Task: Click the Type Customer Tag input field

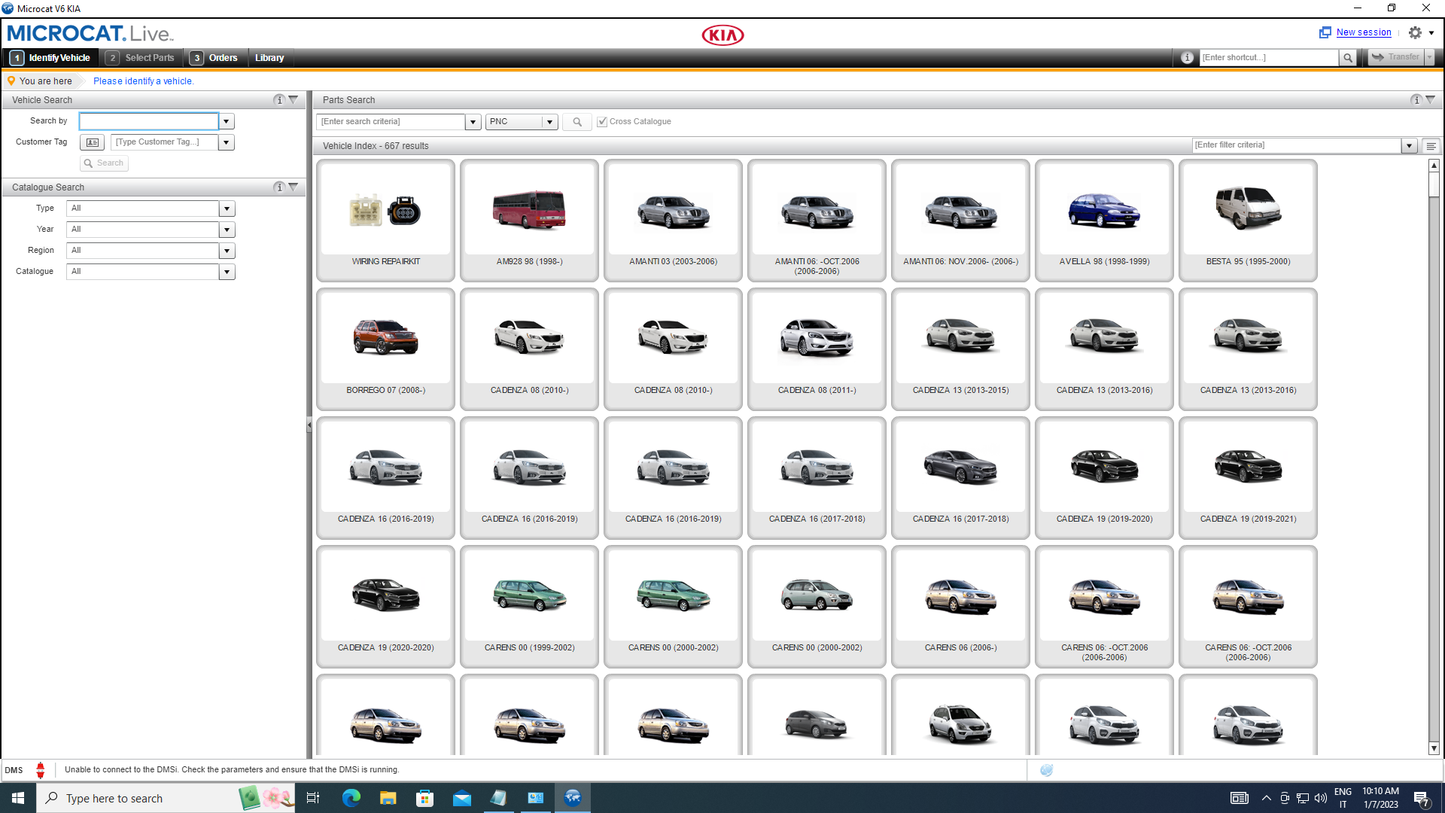Action: pos(164,142)
